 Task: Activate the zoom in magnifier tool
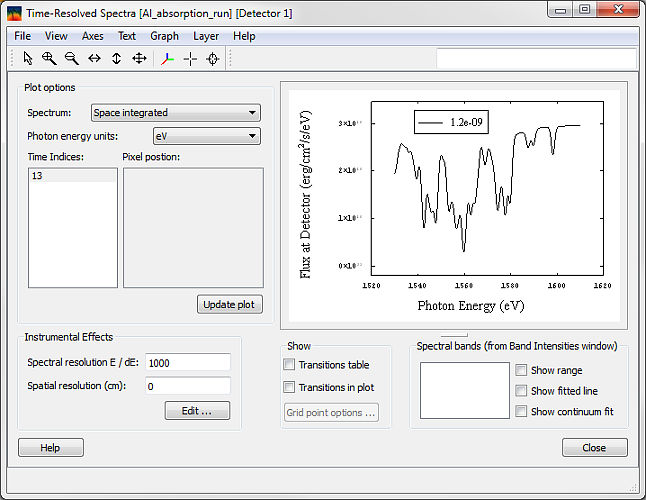[x=49, y=59]
